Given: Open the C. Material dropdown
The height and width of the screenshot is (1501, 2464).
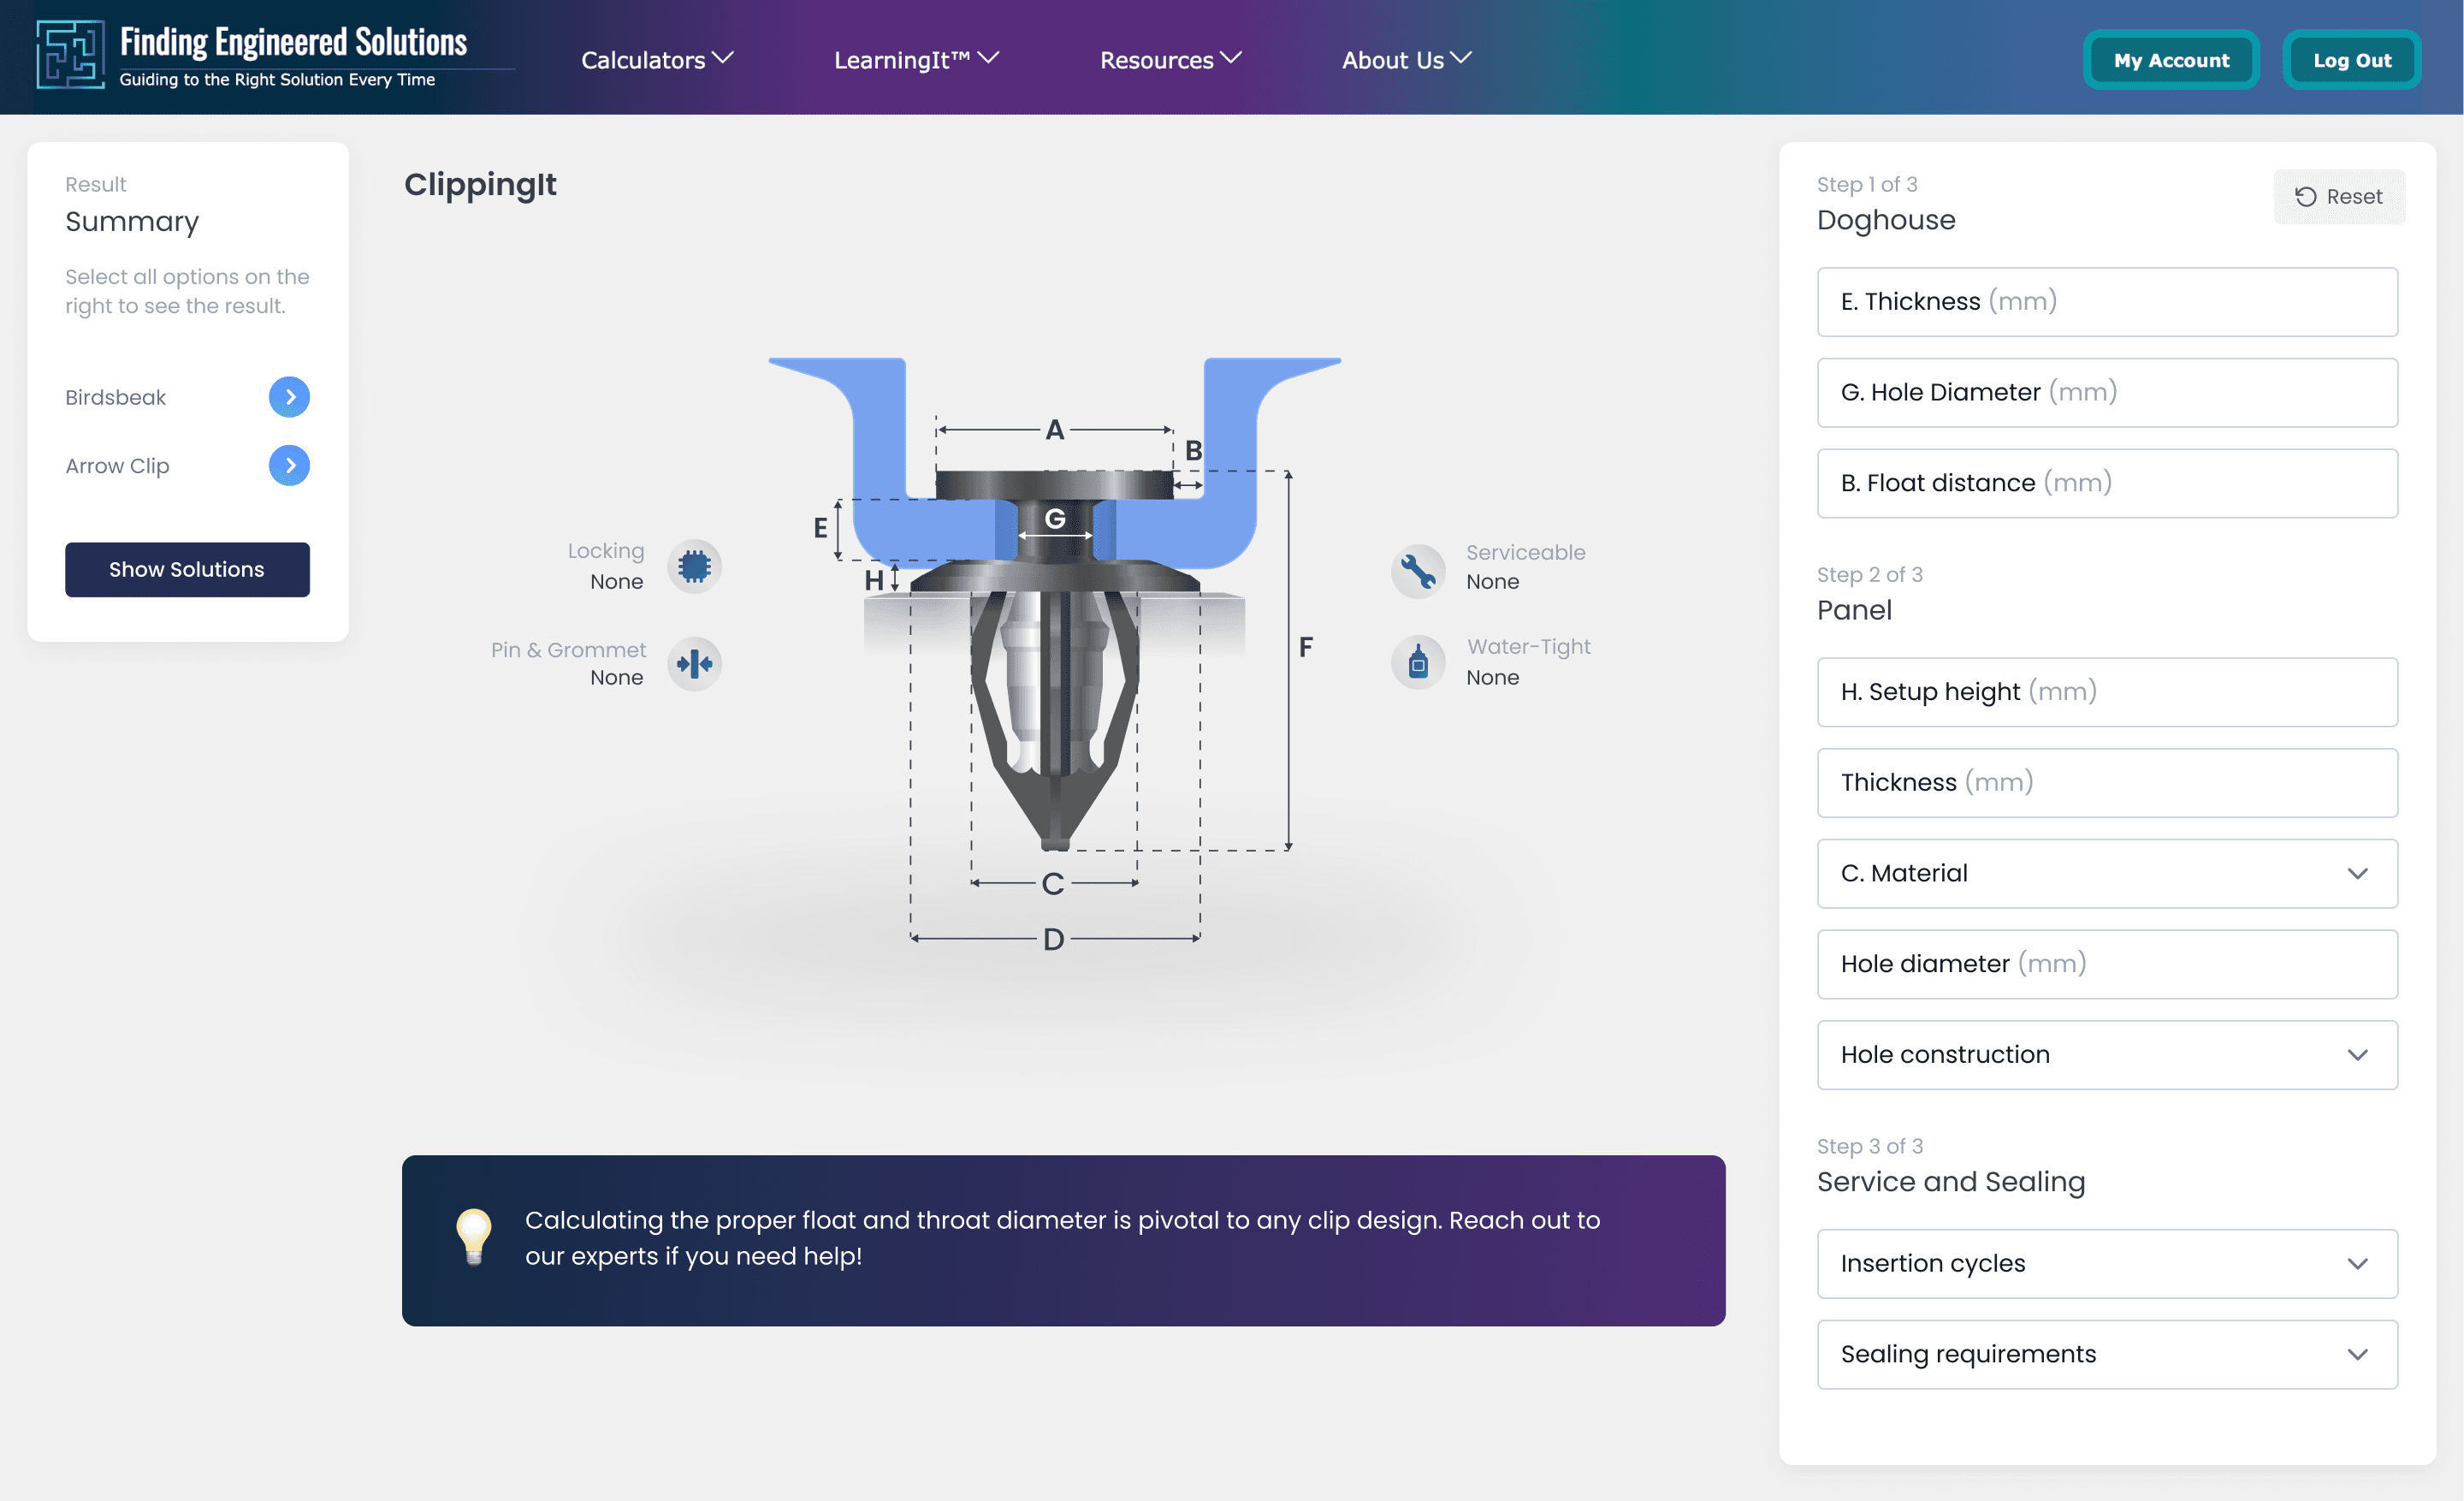Looking at the screenshot, I should [x=2106, y=873].
